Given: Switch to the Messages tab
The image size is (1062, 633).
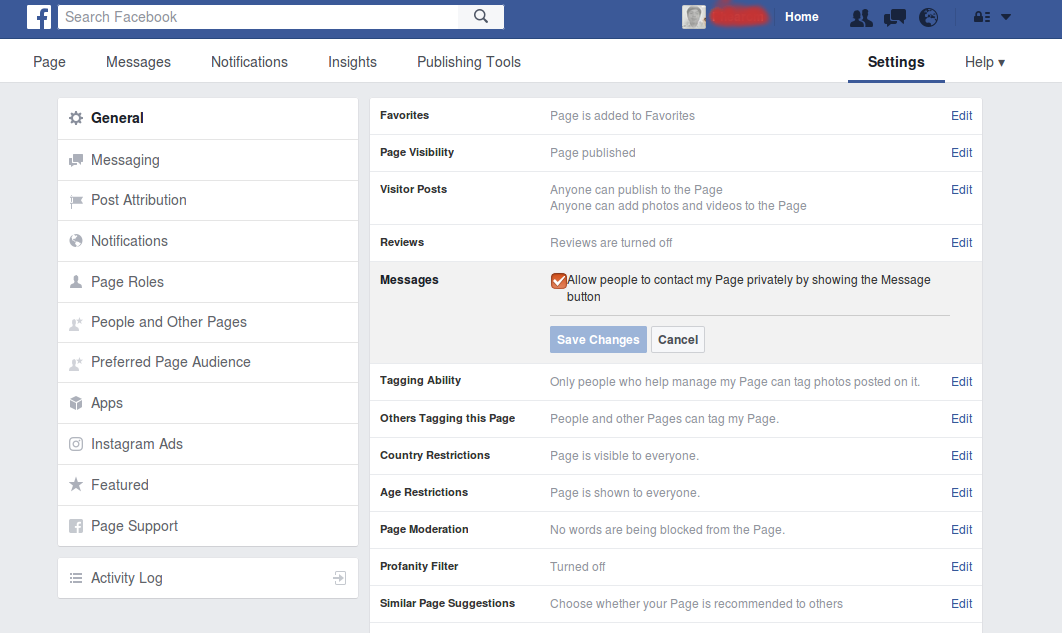Looking at the screenshot, I should tap(138, 62).
